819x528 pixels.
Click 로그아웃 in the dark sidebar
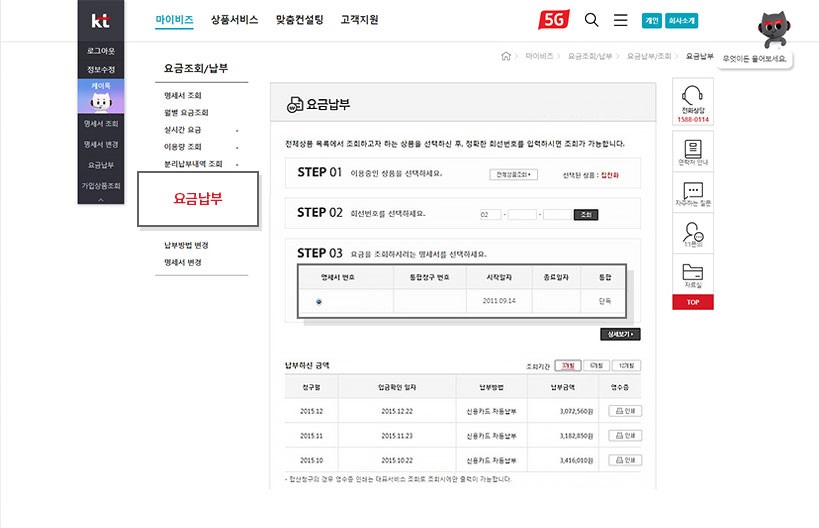[101, 51]
